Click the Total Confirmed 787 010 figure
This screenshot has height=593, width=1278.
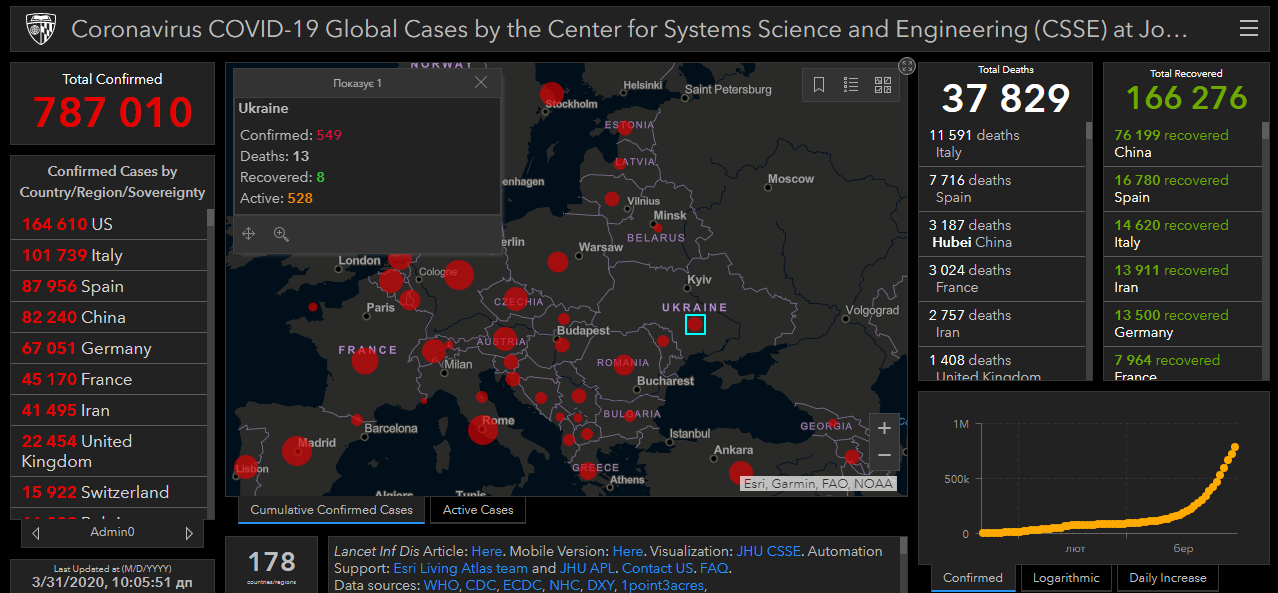tap(113, 113)
